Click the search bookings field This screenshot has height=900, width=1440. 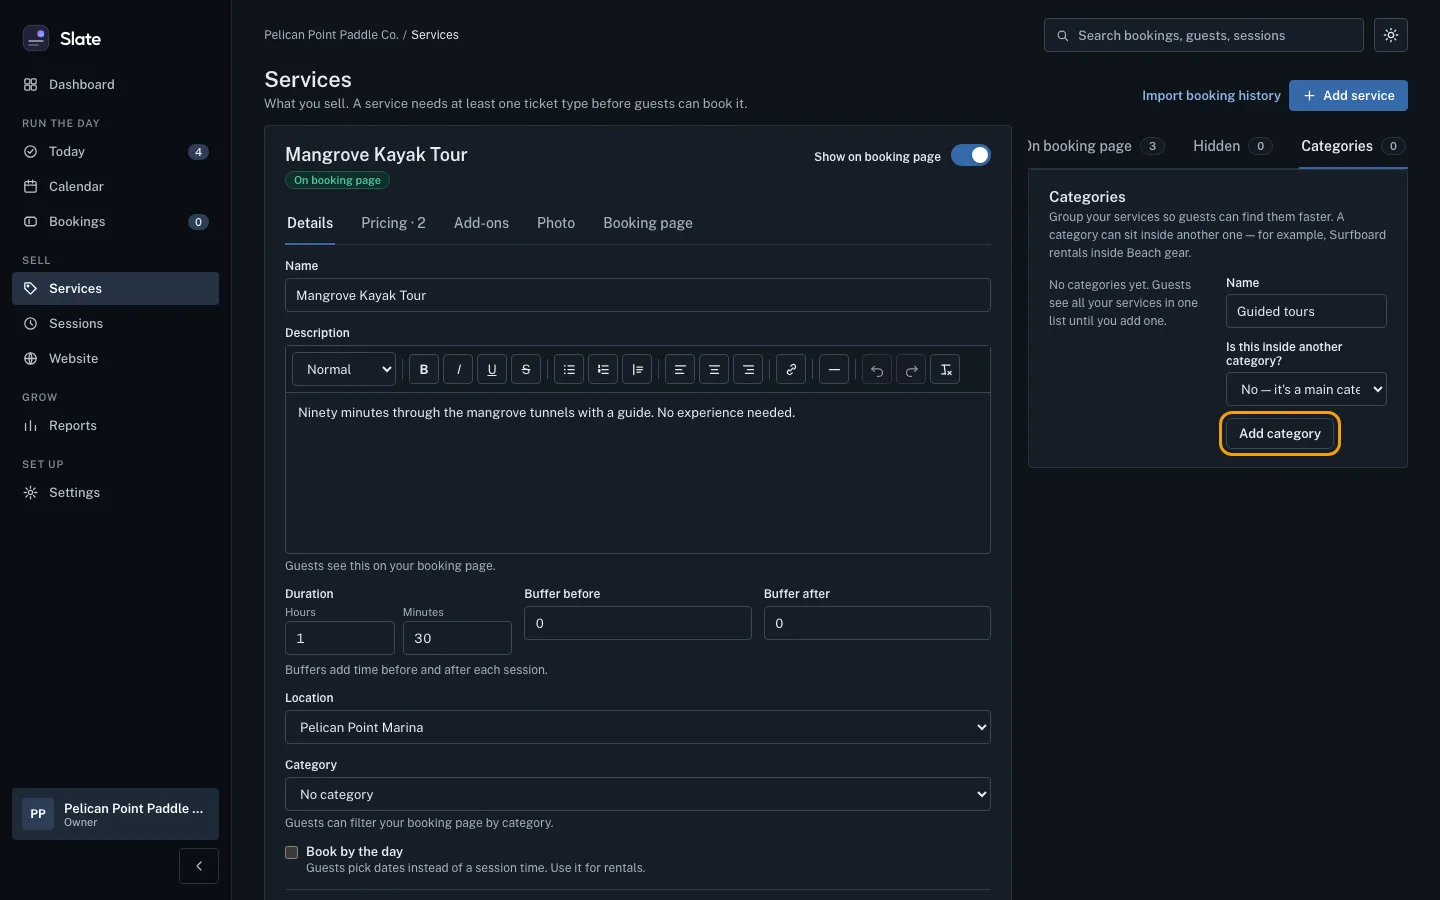[x=1204, y=35]
